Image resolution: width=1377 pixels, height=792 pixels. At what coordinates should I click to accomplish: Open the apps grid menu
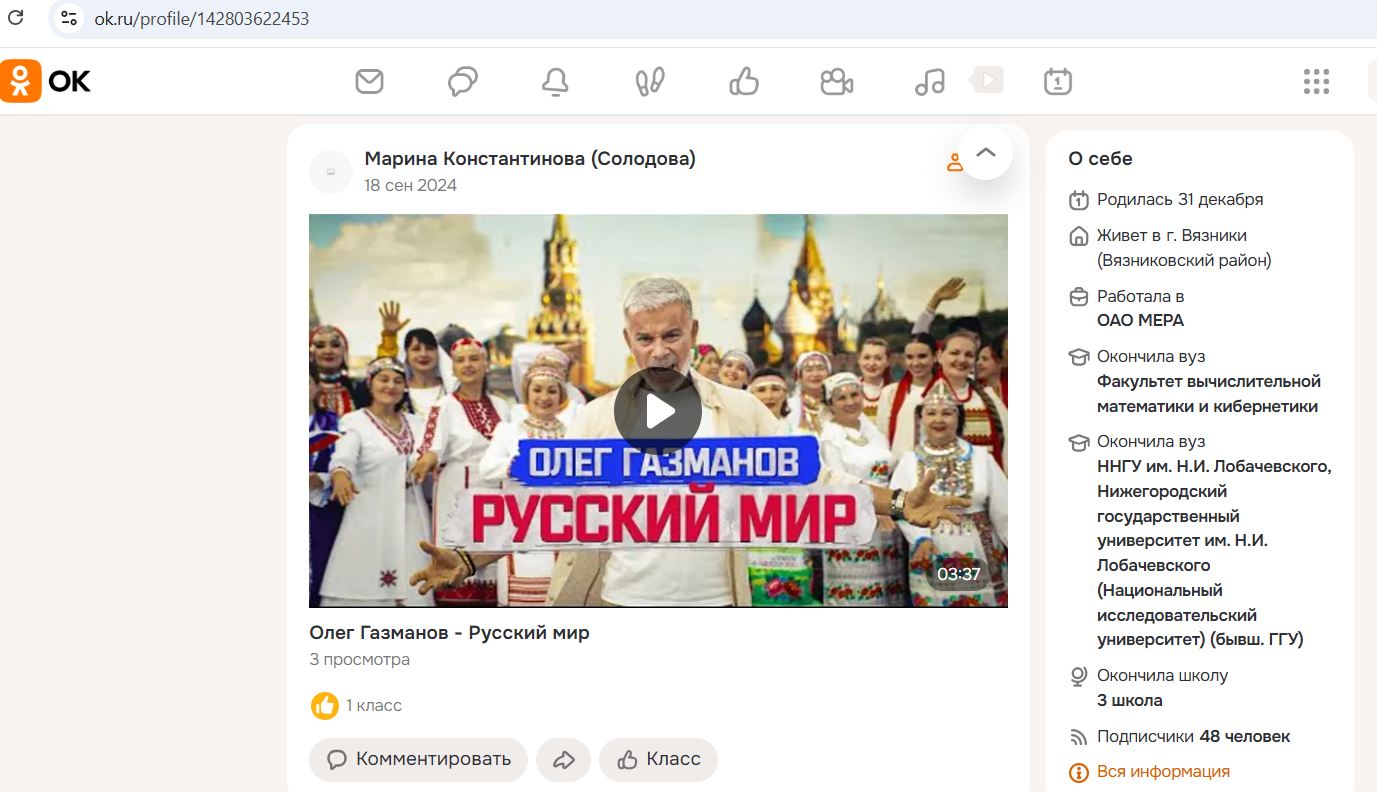point(1316,82)
